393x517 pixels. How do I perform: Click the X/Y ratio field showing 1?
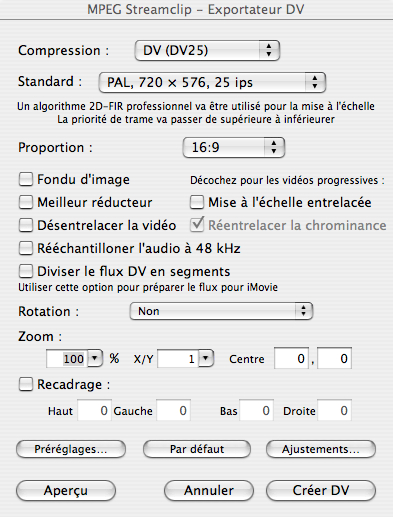coord(178,359)
